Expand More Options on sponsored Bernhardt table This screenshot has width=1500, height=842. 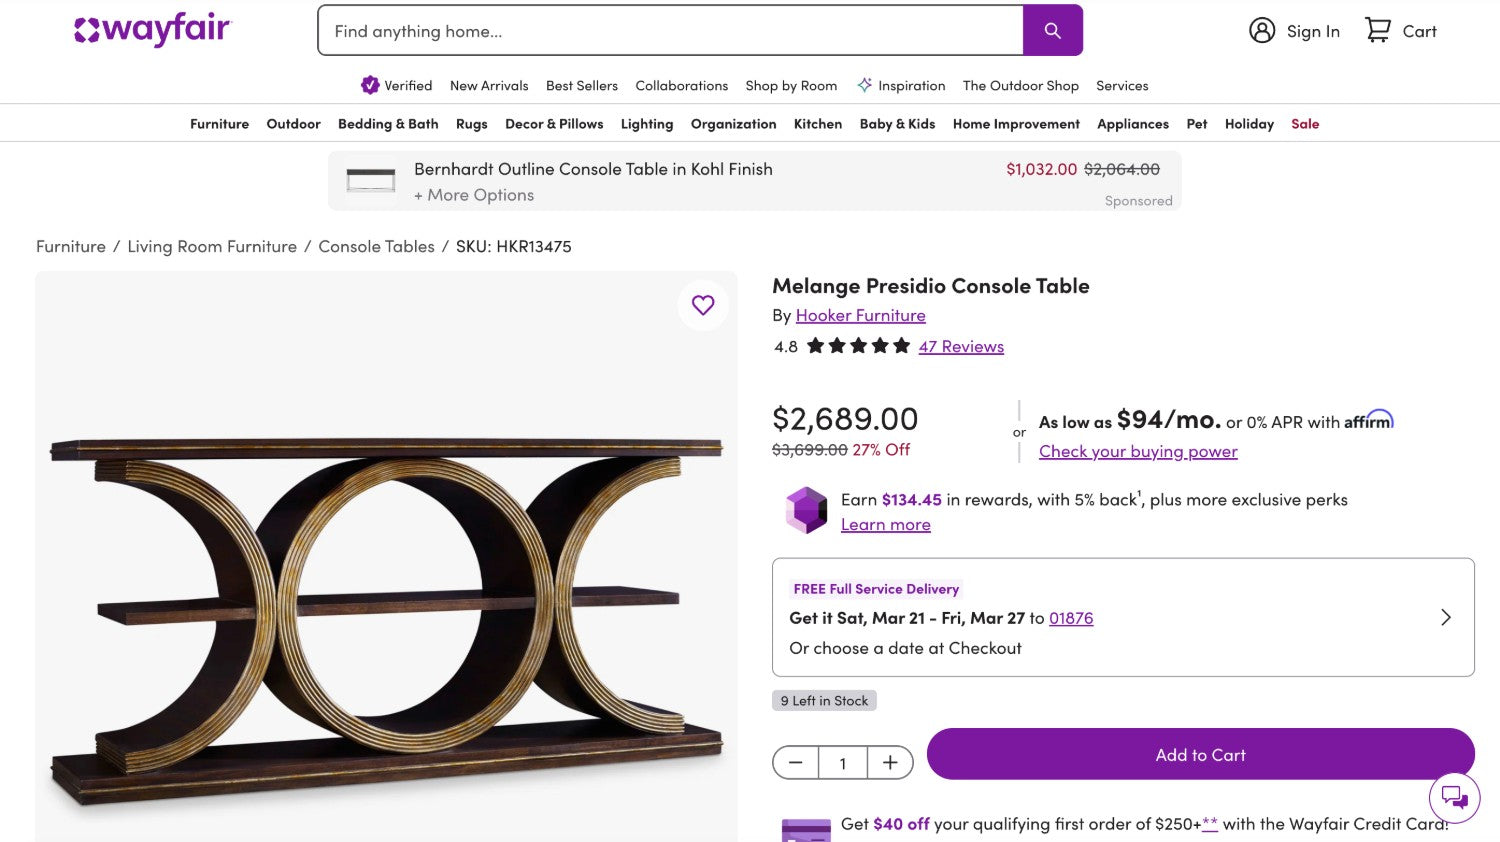[474, 195]
